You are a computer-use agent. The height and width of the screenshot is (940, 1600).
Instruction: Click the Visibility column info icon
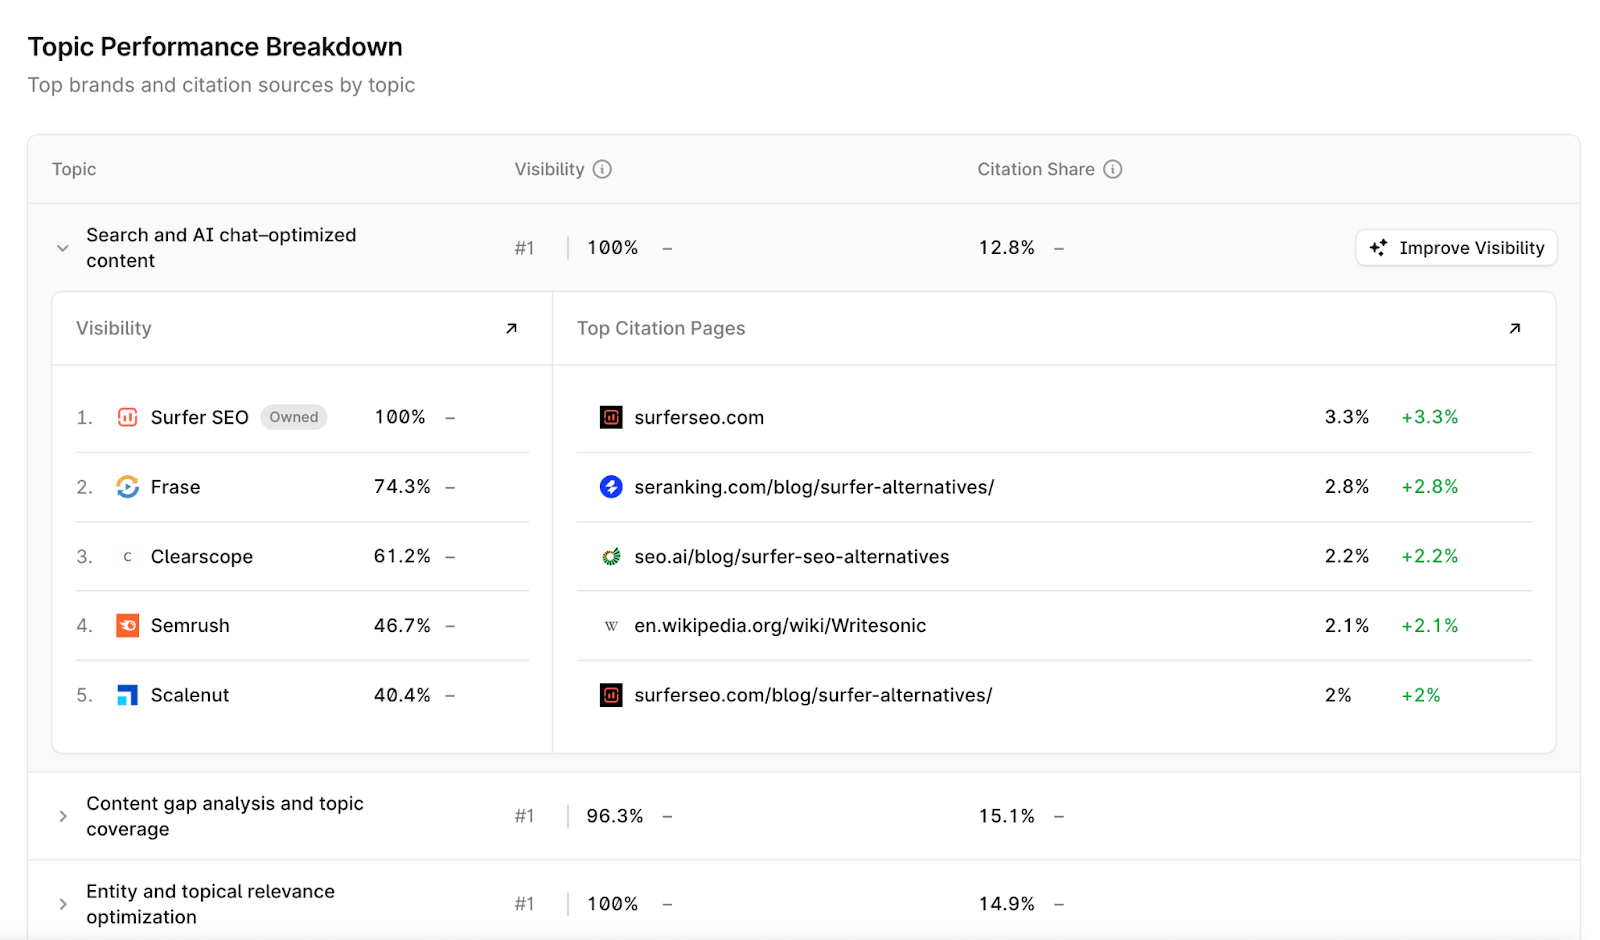tap(602, 169)
